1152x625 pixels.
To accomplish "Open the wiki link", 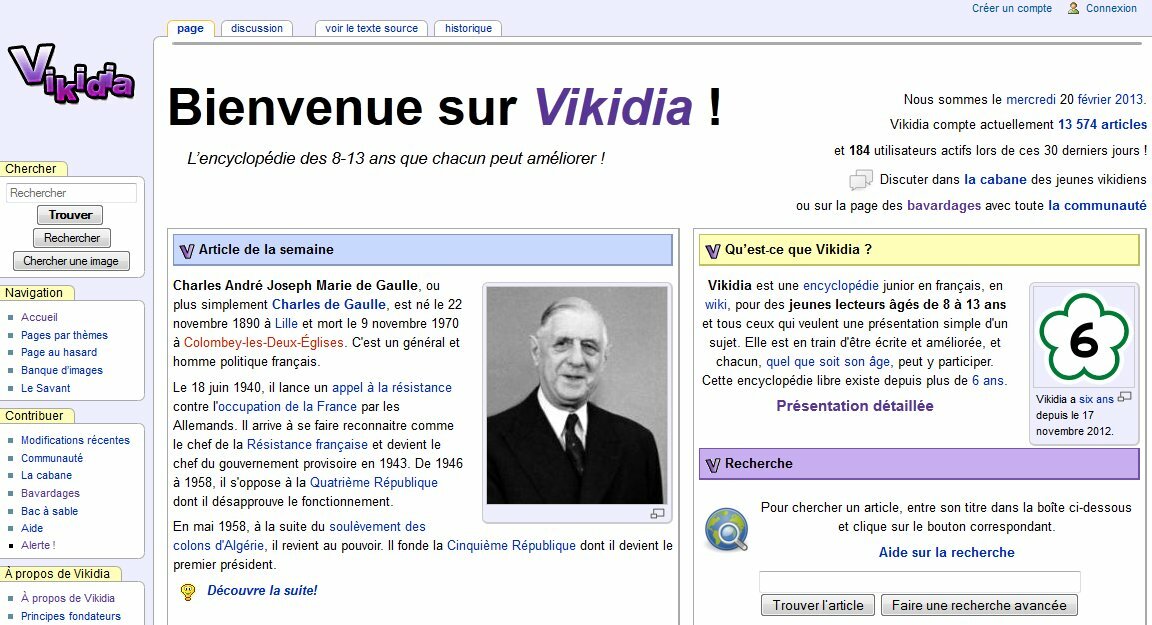I will coord(716,304).
